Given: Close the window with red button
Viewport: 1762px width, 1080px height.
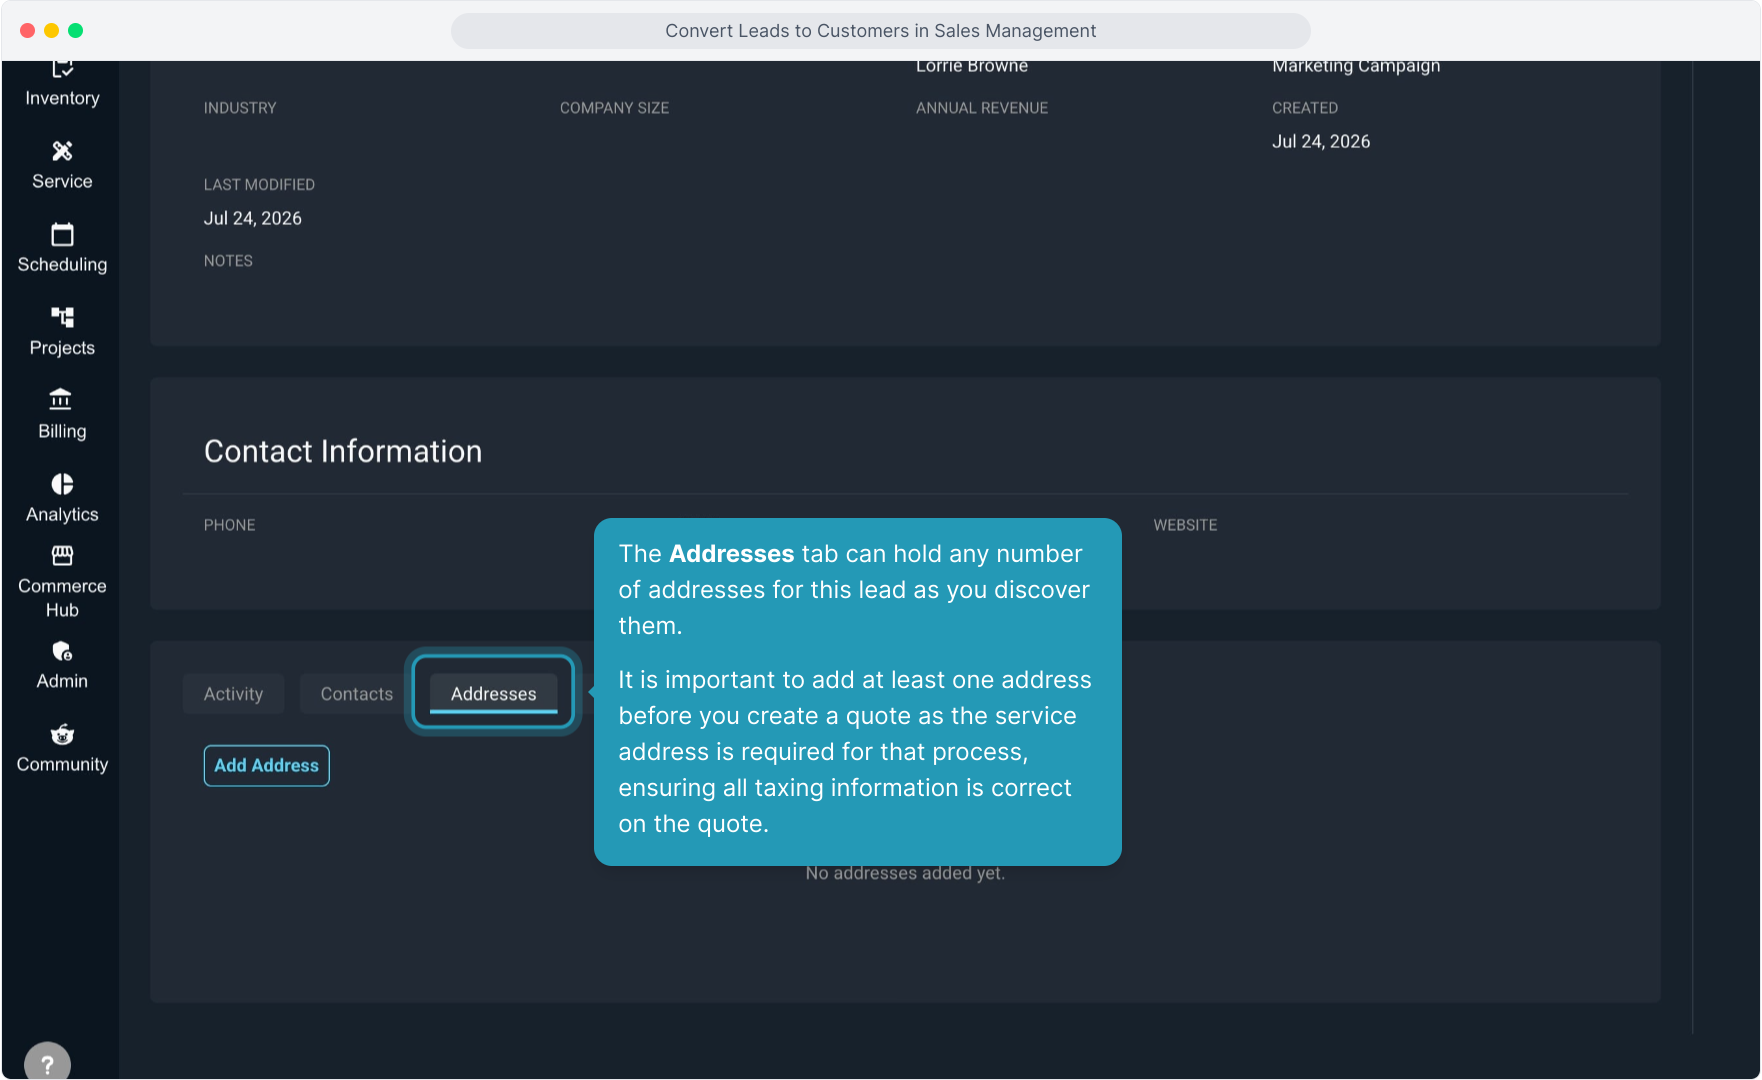Looking at the screenshot, I should click(28, 31).
